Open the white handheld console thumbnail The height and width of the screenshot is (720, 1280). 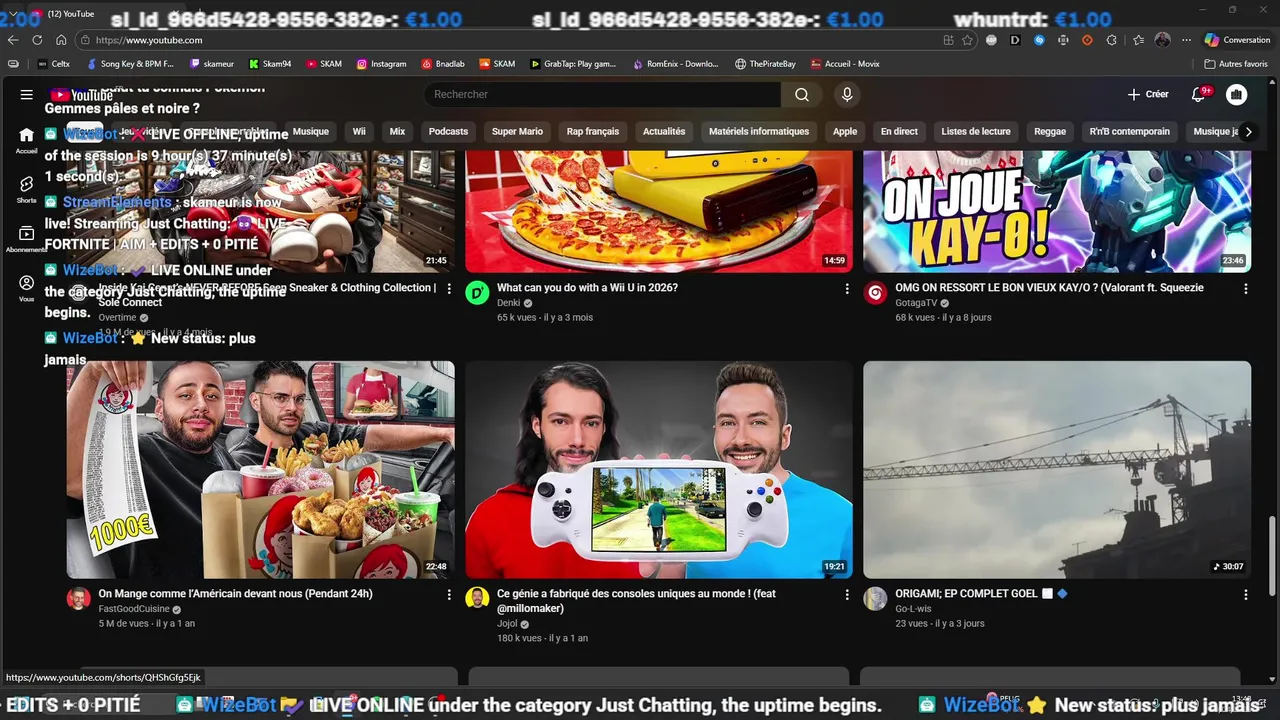pyautogui.click(x=659, y=469)
